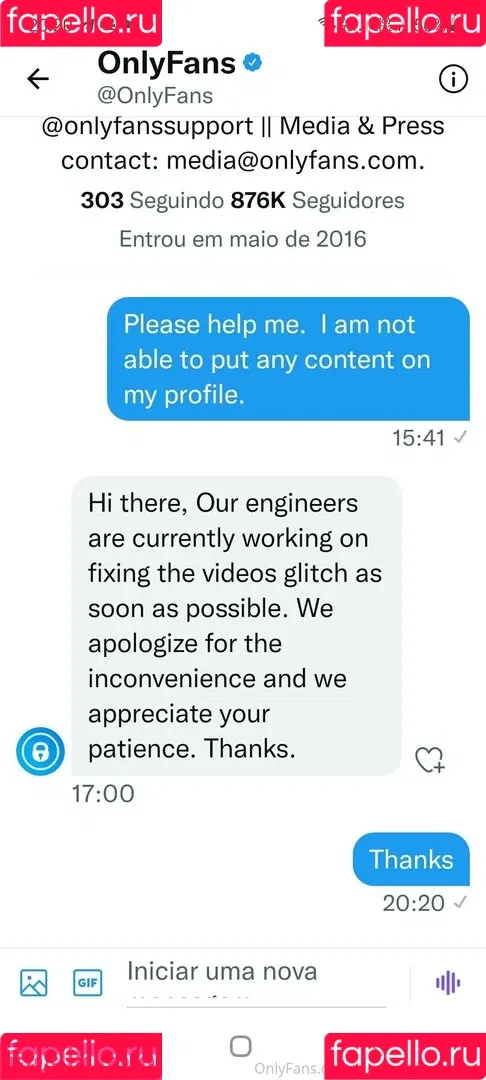This screenshot has width=486, height=1080.
Task: Record voice message with waveform icon
Action: [447, 982]
